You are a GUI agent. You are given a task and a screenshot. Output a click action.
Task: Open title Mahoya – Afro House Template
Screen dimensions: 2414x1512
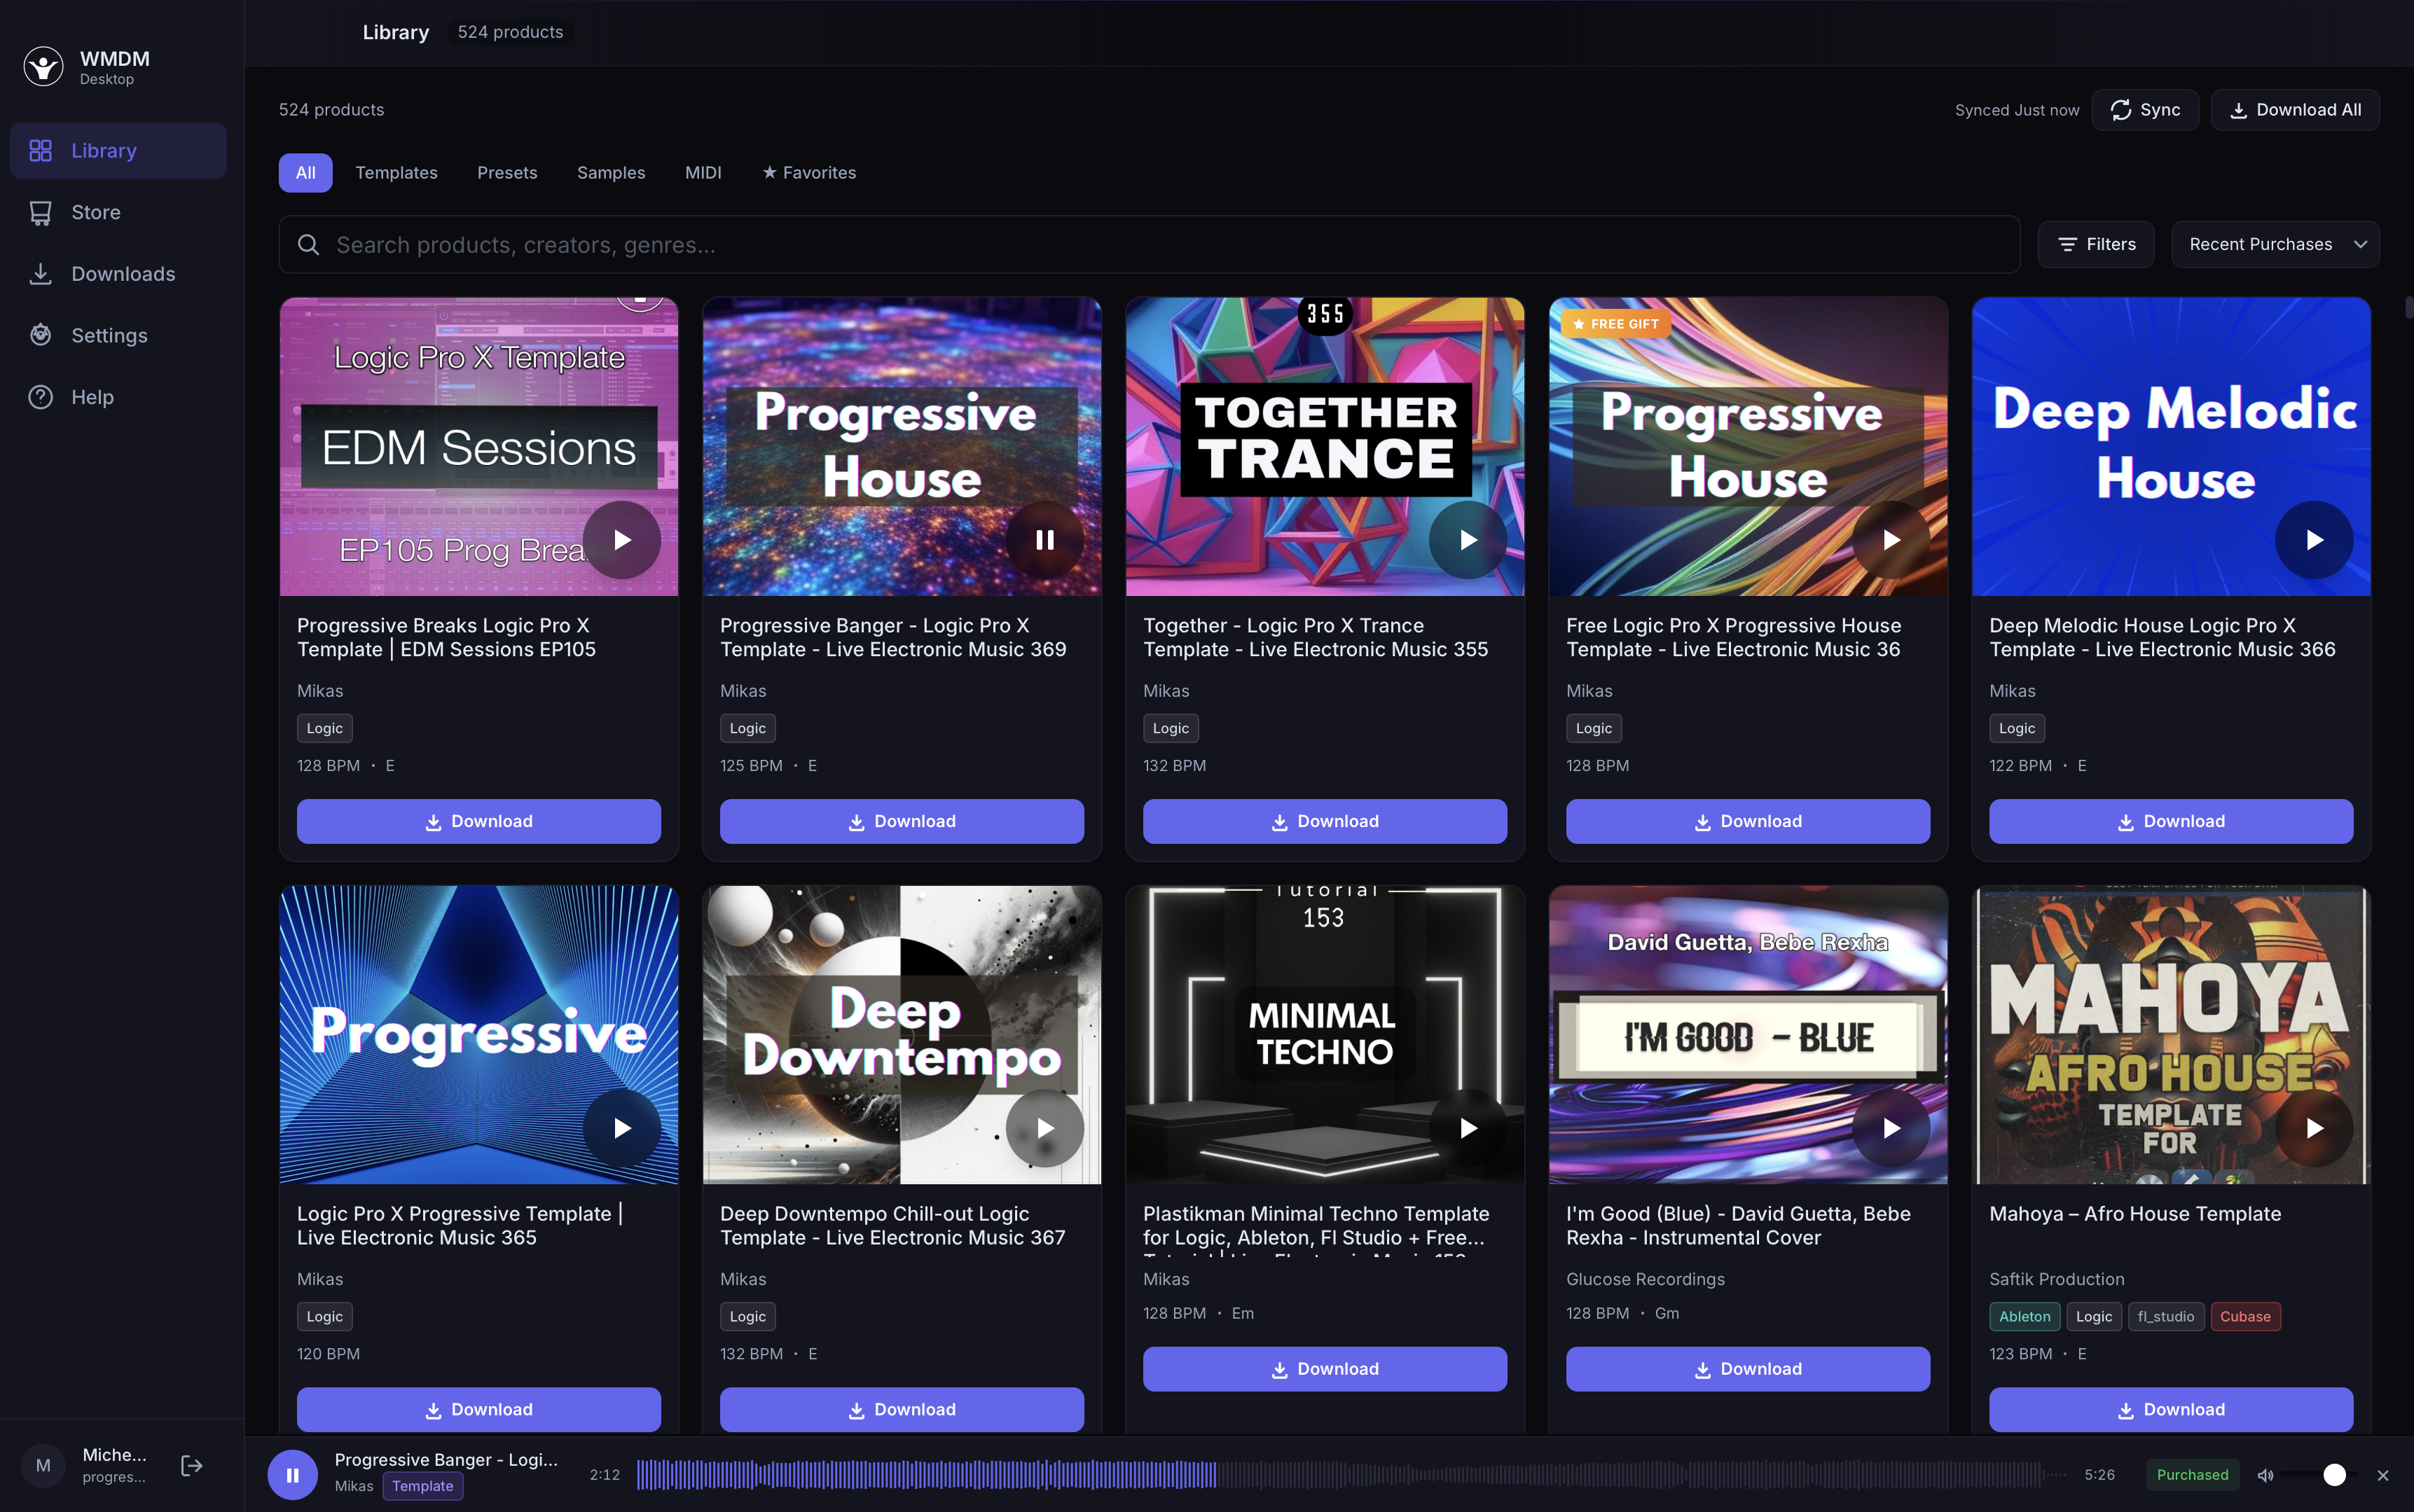tap(2135, 1213)
